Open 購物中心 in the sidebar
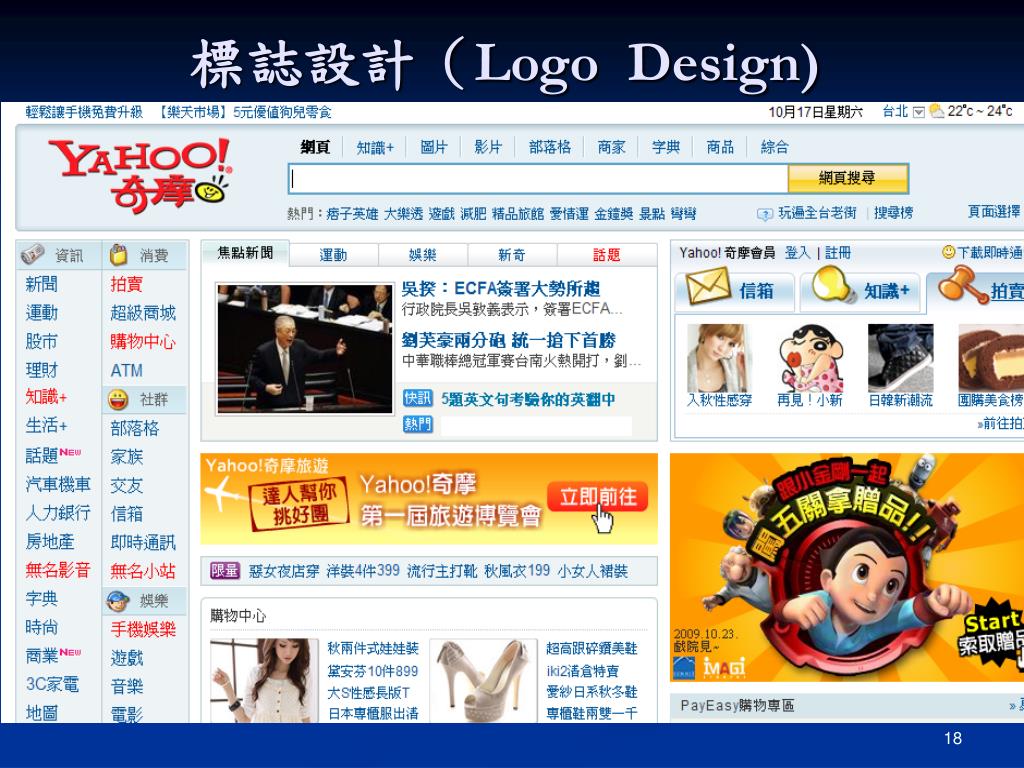The height and width of the screenshot is (768, 1024). tap(143, 342)
